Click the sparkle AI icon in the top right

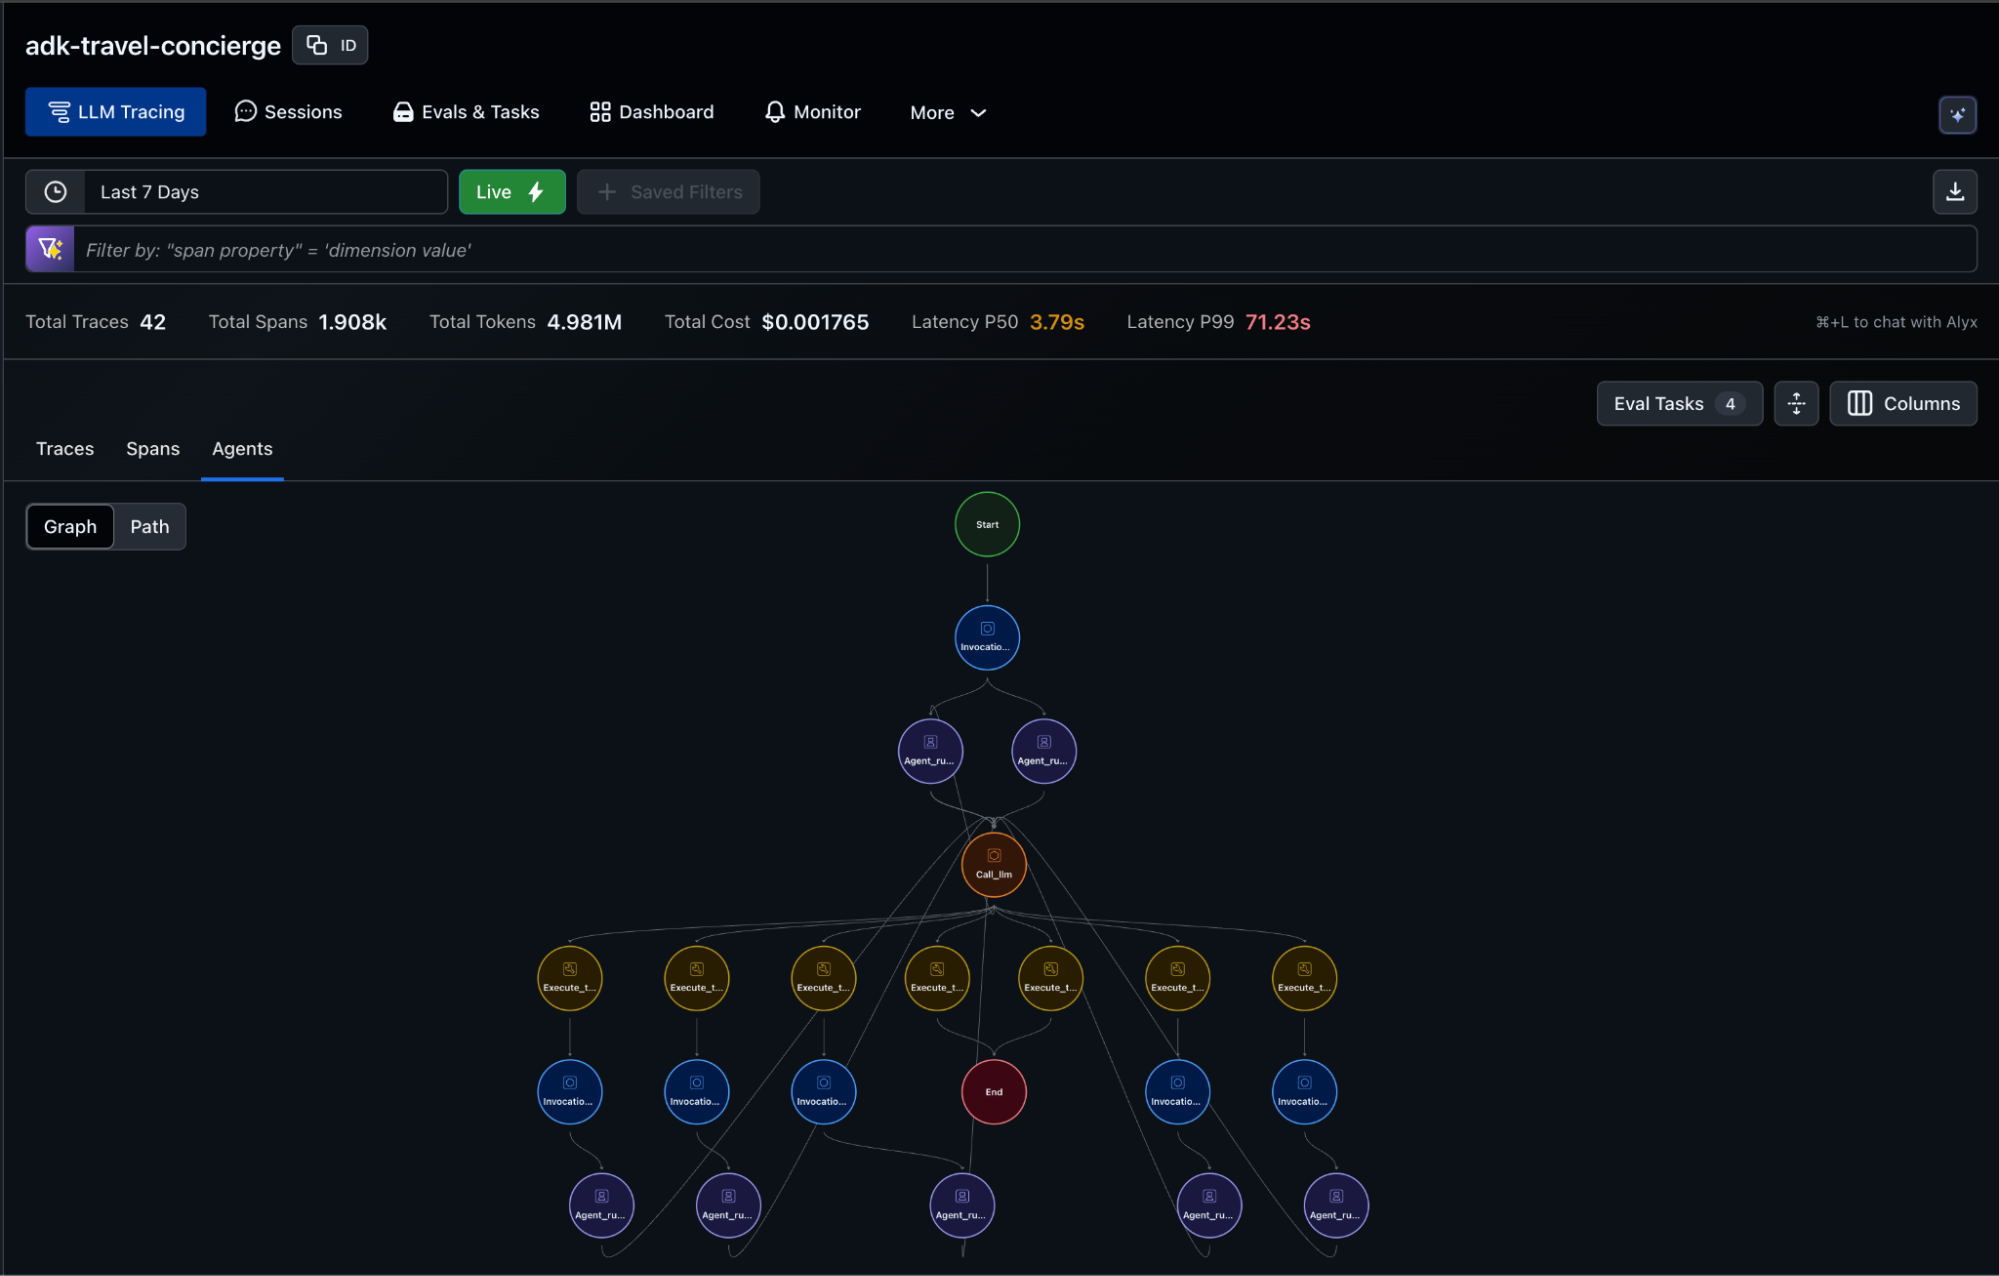pos(1958,114)
